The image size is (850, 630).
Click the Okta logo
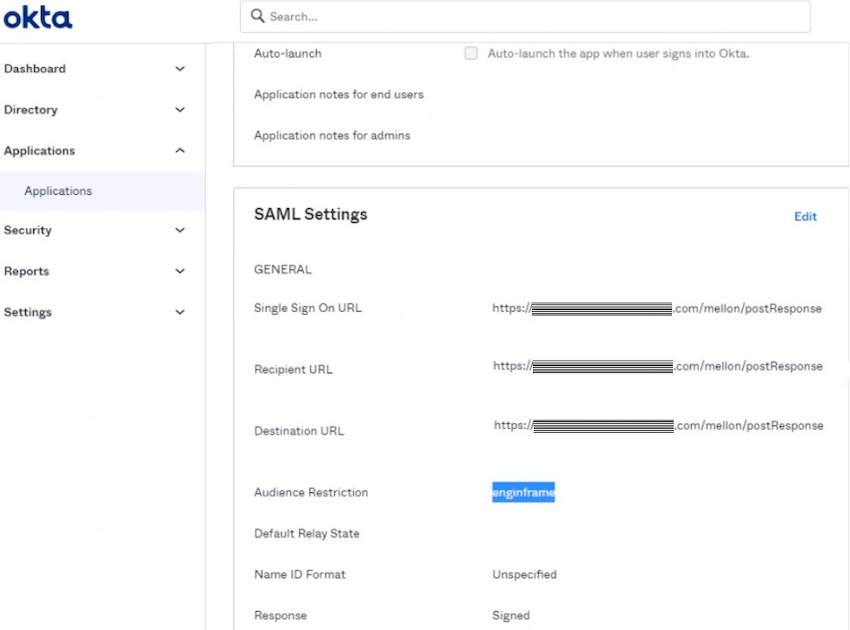[38, 16]
